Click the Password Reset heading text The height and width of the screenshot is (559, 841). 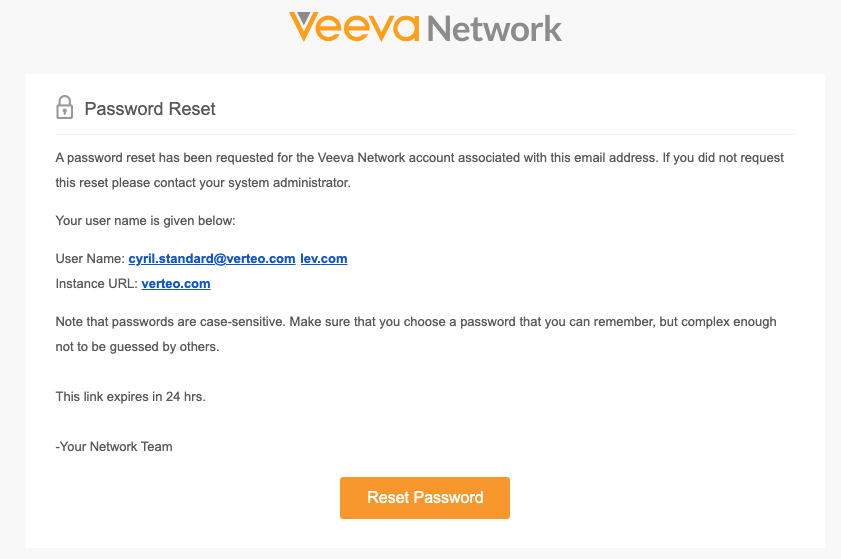tap(150, 109)
